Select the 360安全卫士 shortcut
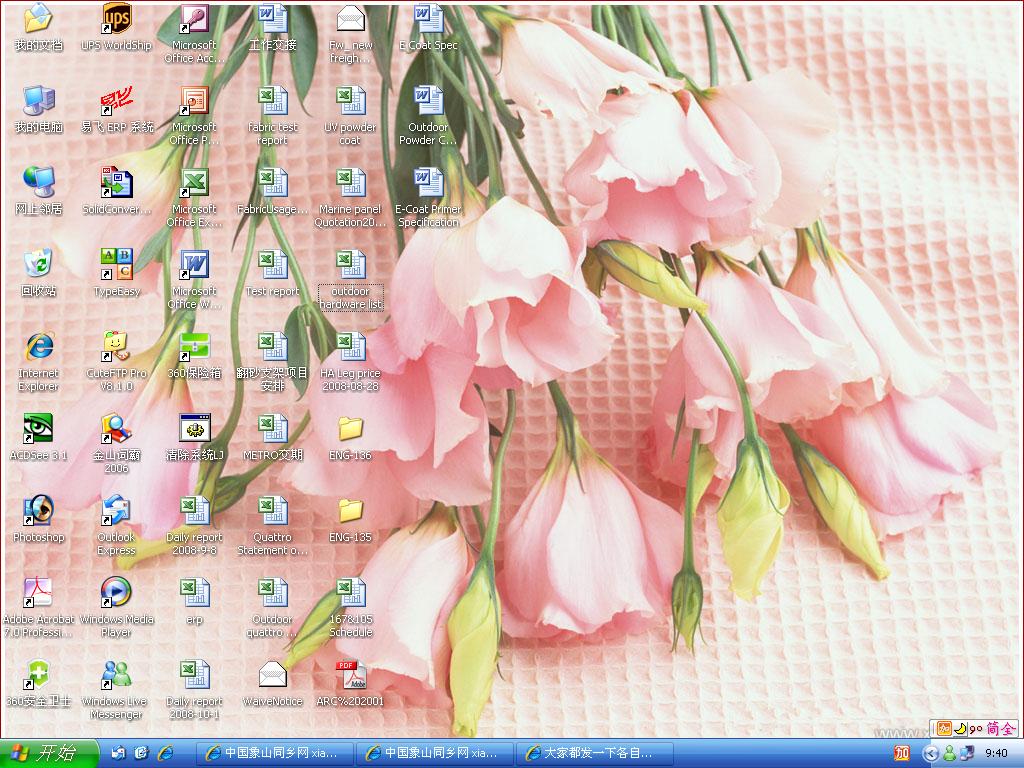 tap(39, 683)
